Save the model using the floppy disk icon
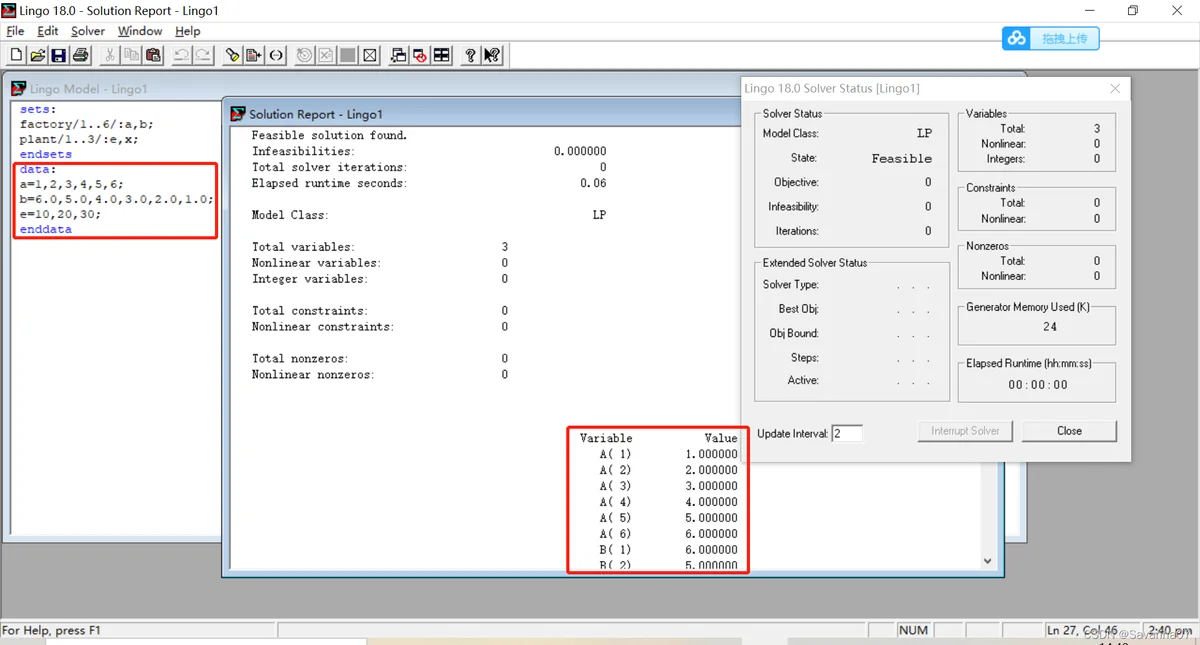The image size is (1200, 645). click(x=59, y=55)
